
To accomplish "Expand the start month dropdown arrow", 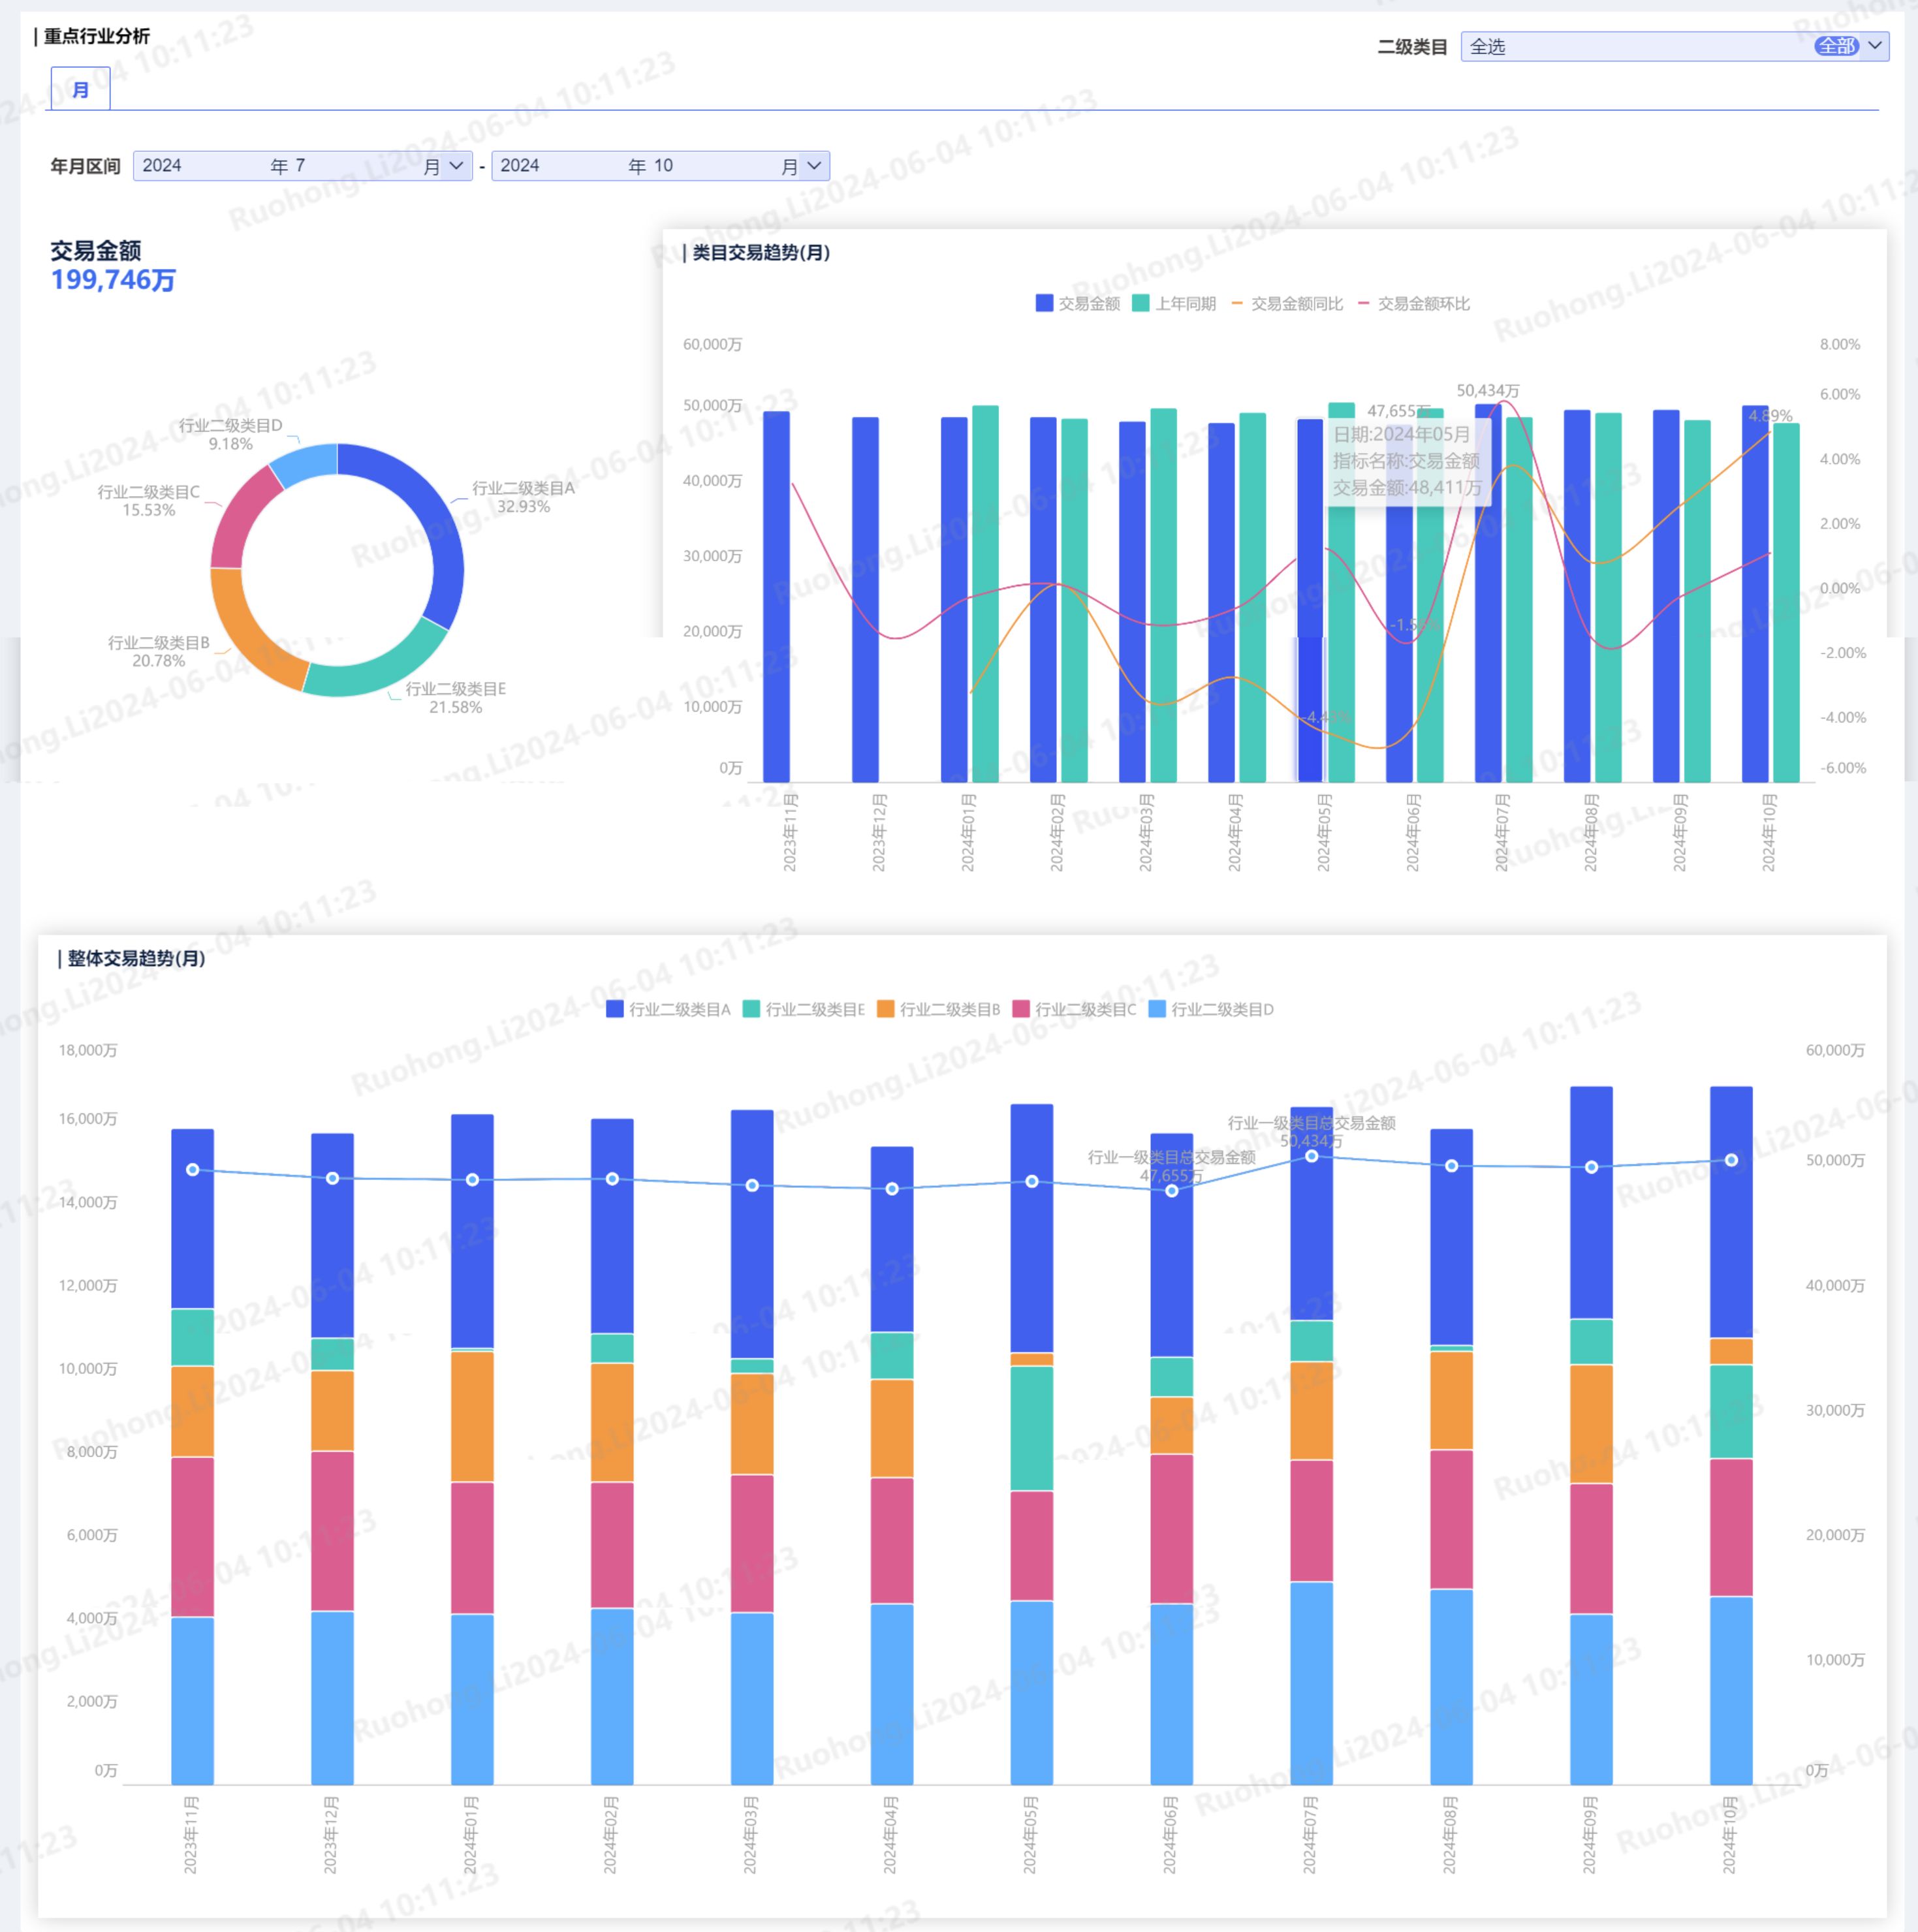I will click(x=456, y=166).
